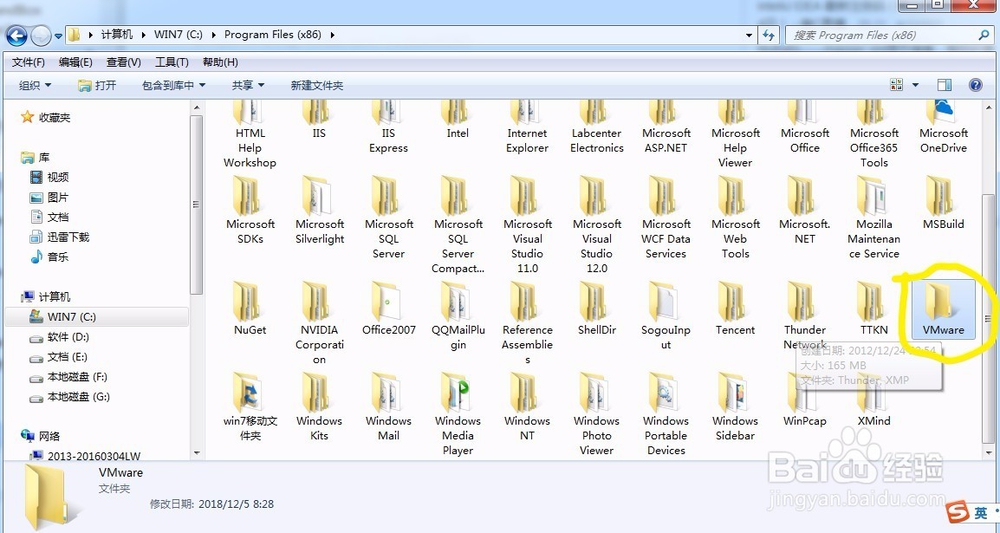Open the Windows Mail folder
The image size is (1000, 533).
click(x=388, y=408)
